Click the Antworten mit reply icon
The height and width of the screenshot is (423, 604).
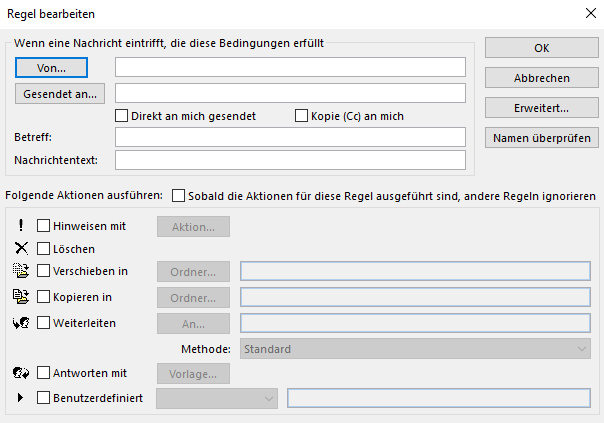click(x=21, y=373)
